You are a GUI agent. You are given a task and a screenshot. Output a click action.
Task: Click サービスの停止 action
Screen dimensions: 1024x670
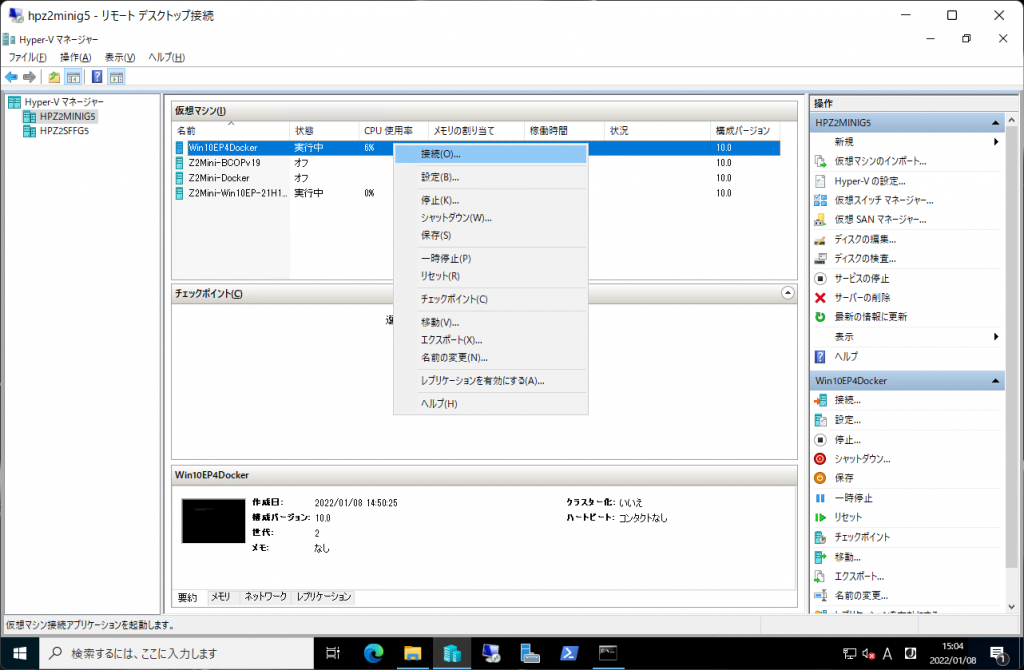tap(861, 278)
